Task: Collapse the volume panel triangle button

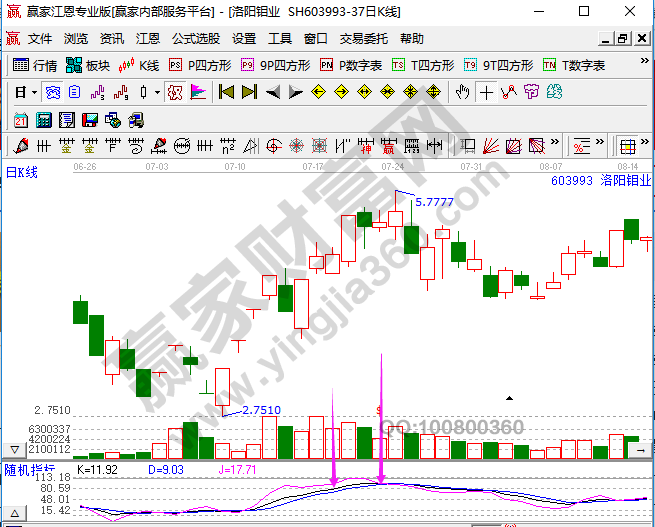Action: [x=13, y=450]
